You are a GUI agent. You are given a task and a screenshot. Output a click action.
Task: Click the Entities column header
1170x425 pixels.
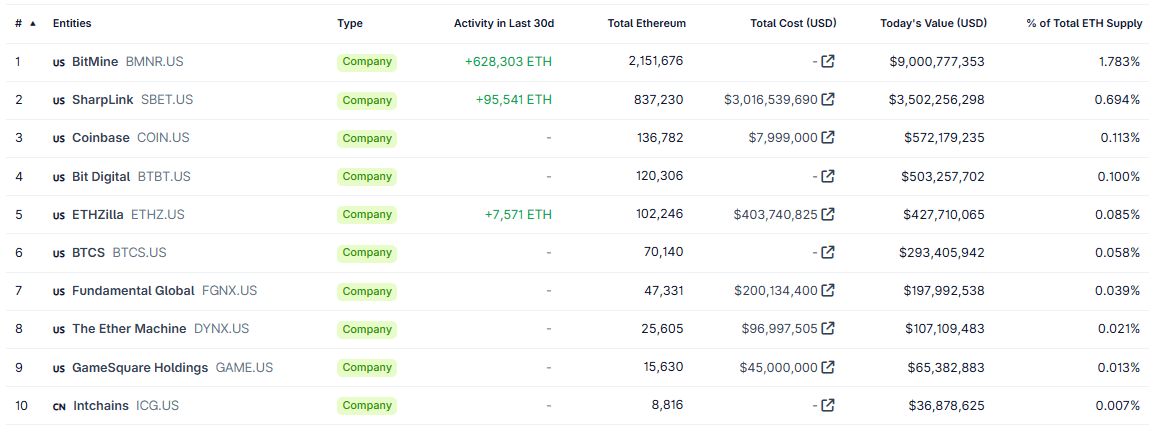point(72,23)
